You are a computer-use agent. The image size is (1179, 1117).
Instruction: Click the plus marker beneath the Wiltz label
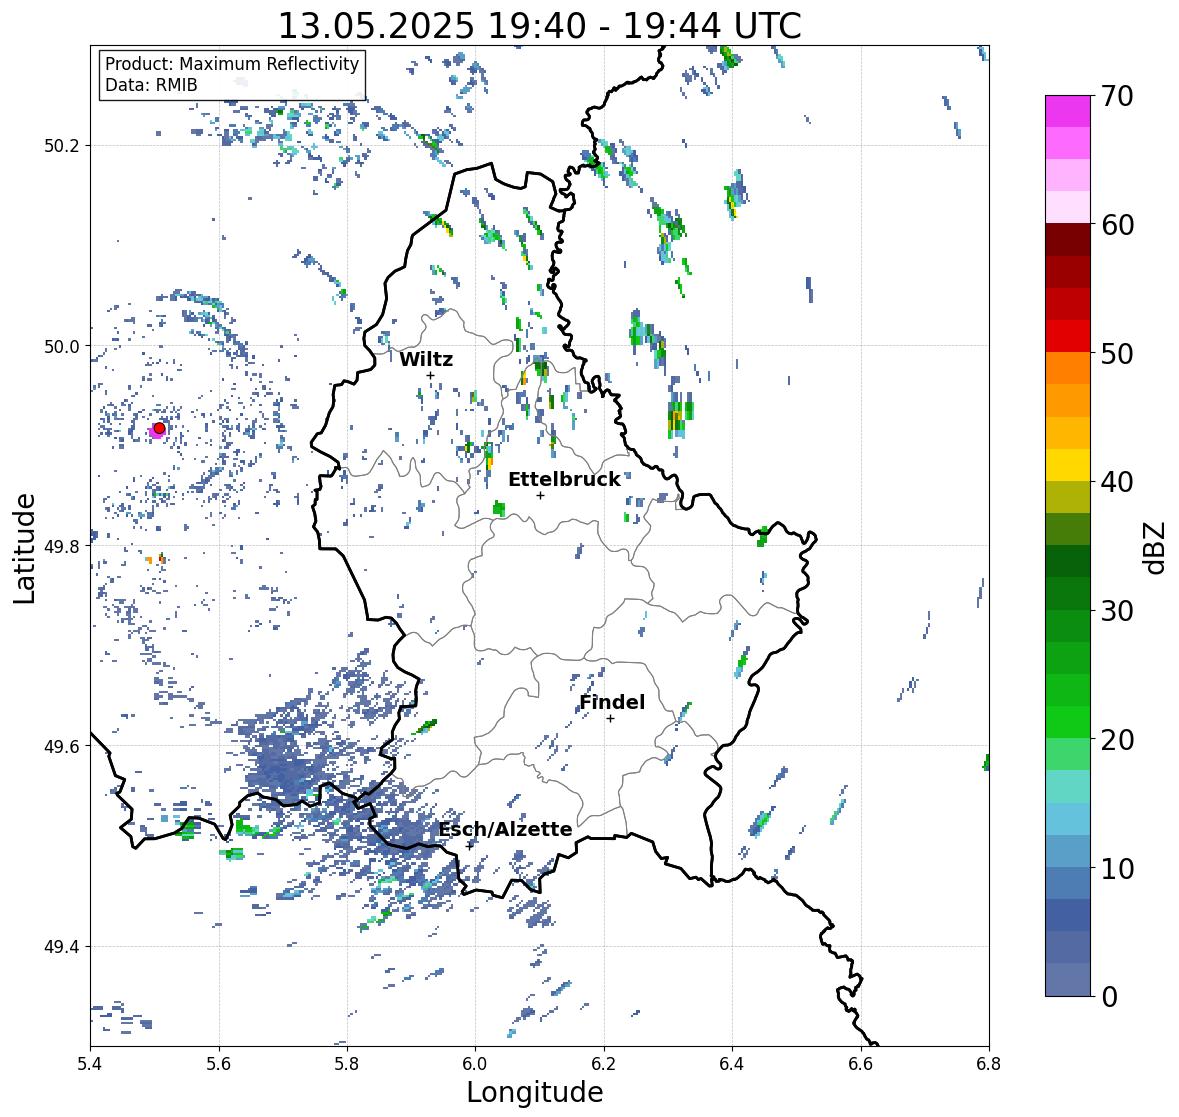click(430, 375)
